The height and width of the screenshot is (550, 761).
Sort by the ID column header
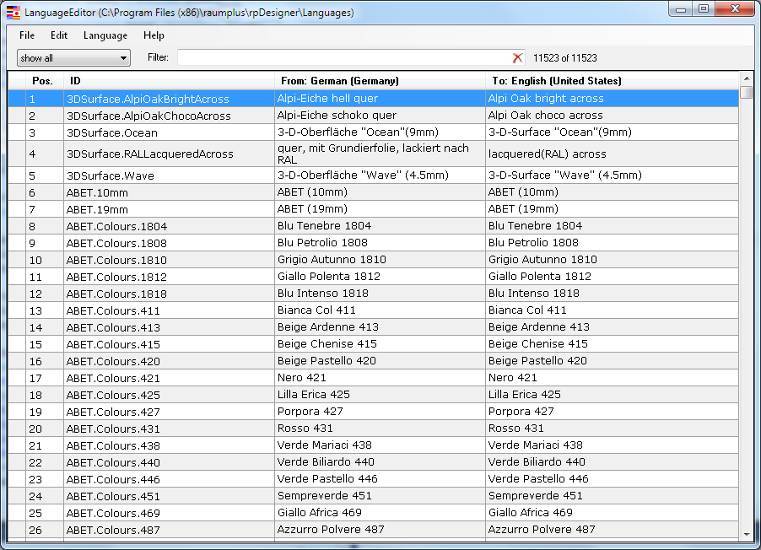[x=170, y=81]
